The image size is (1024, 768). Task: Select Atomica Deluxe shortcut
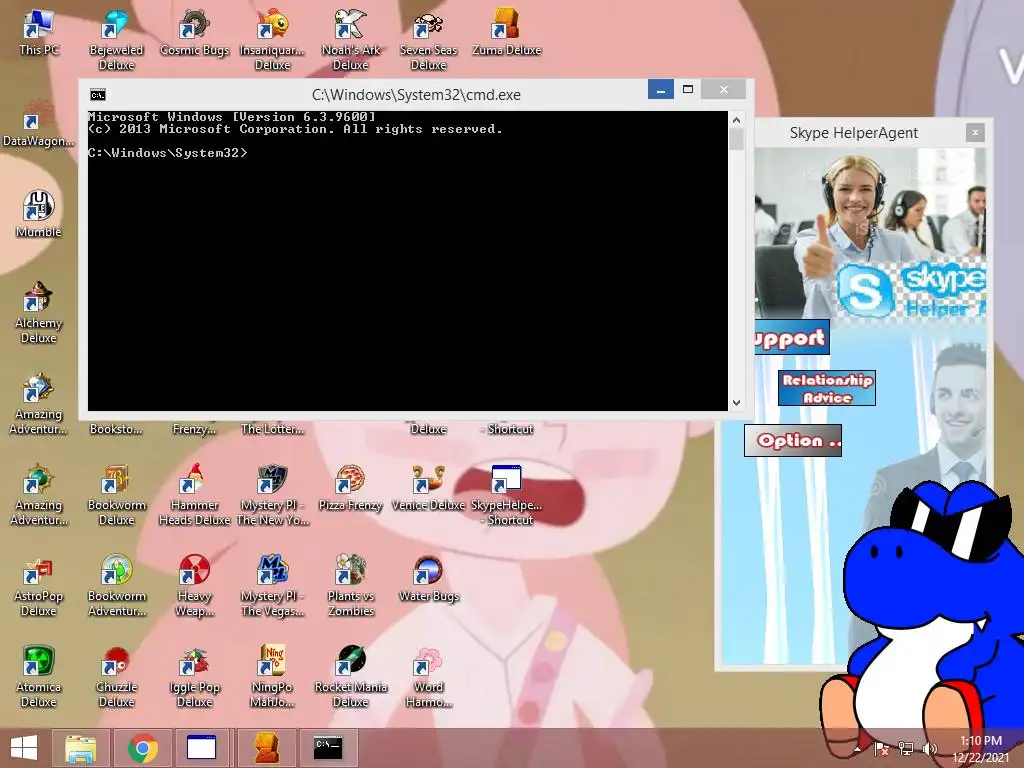click(x=39, y=677)
